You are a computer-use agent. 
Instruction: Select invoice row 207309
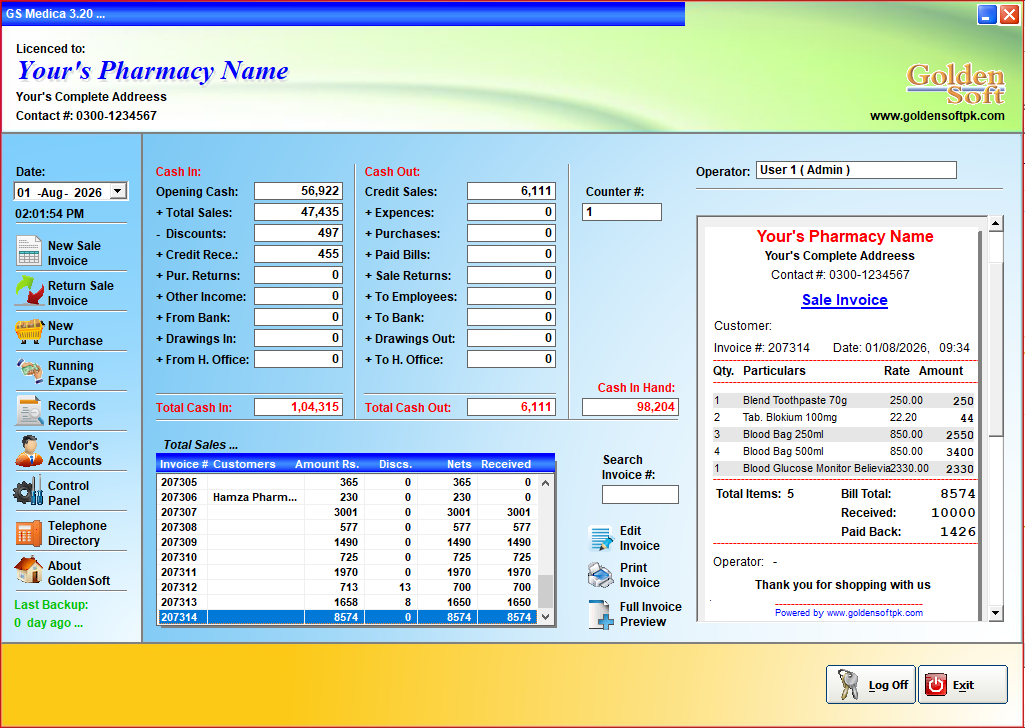click(x=348, y=542)
